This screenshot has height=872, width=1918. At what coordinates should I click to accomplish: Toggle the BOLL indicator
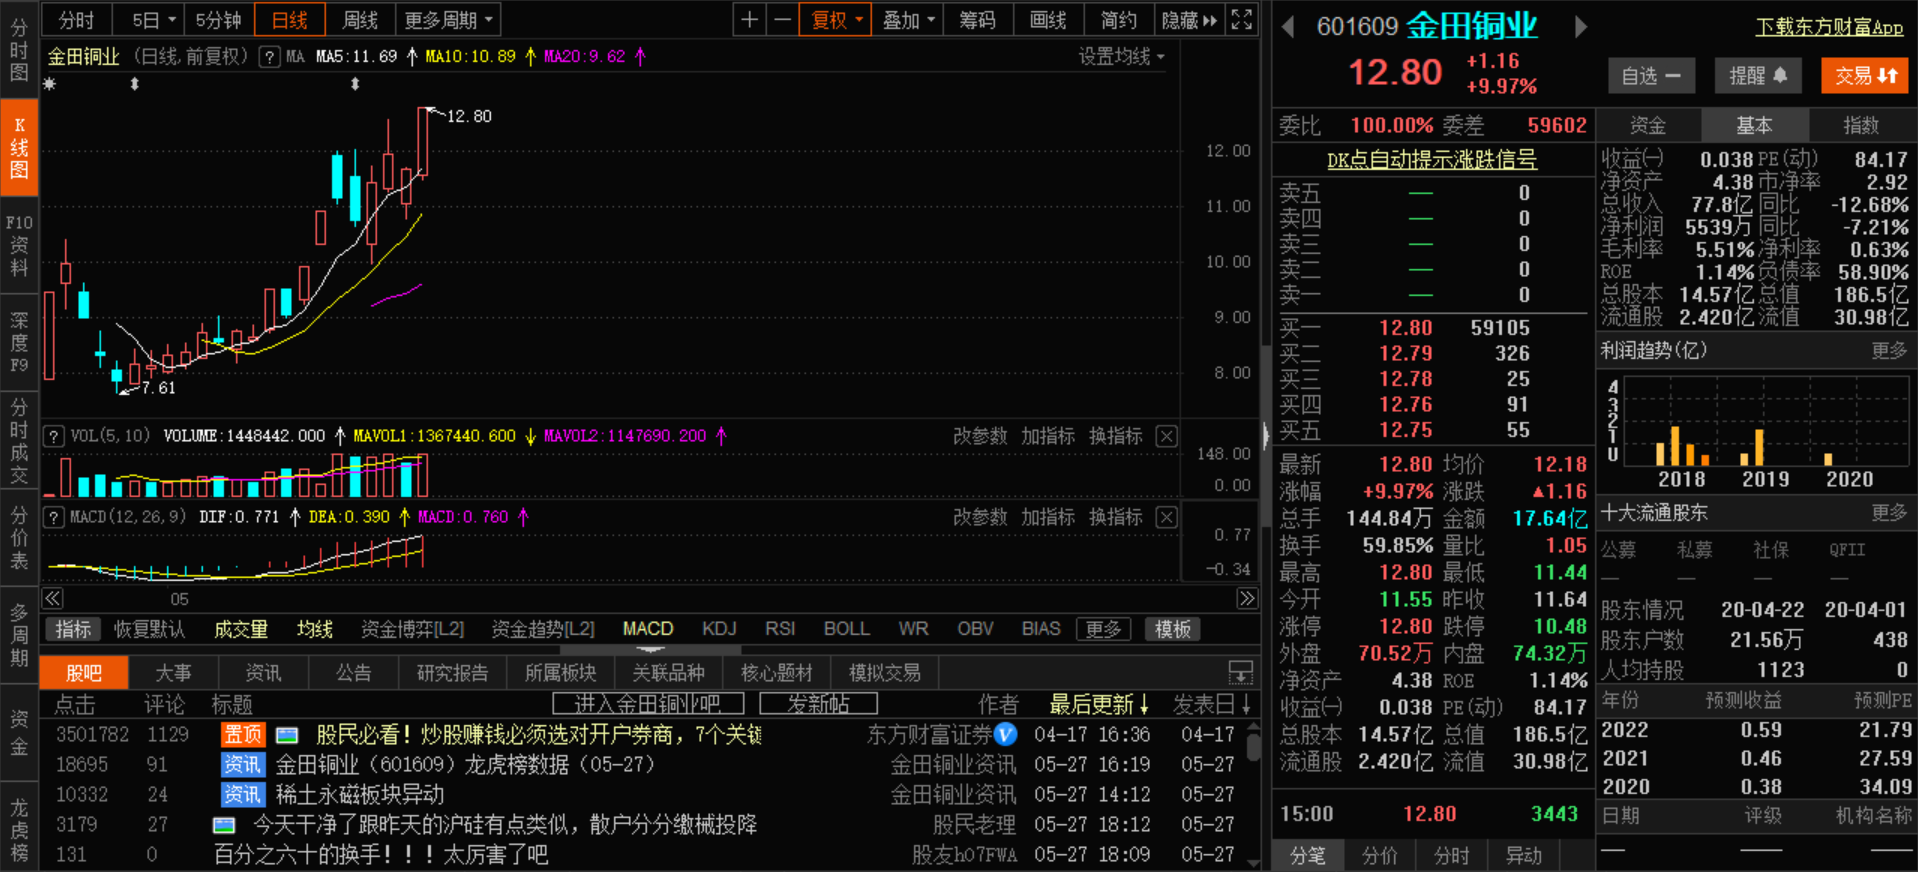coord(846,629)
